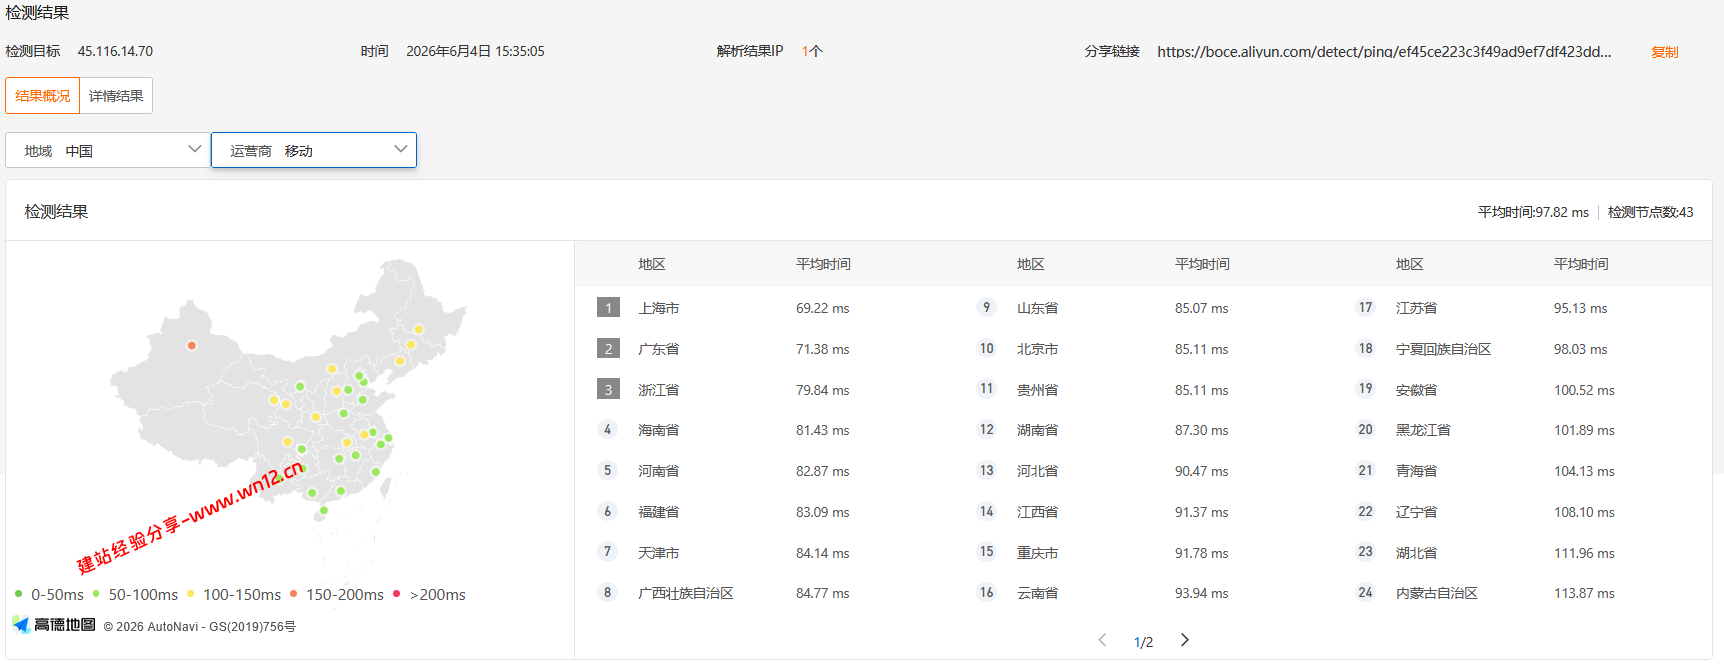The height and width of the screenshot is (671, 1724).
Task: Click the share link URL text
Action: pyautogui.click(x=1384, y=52)
